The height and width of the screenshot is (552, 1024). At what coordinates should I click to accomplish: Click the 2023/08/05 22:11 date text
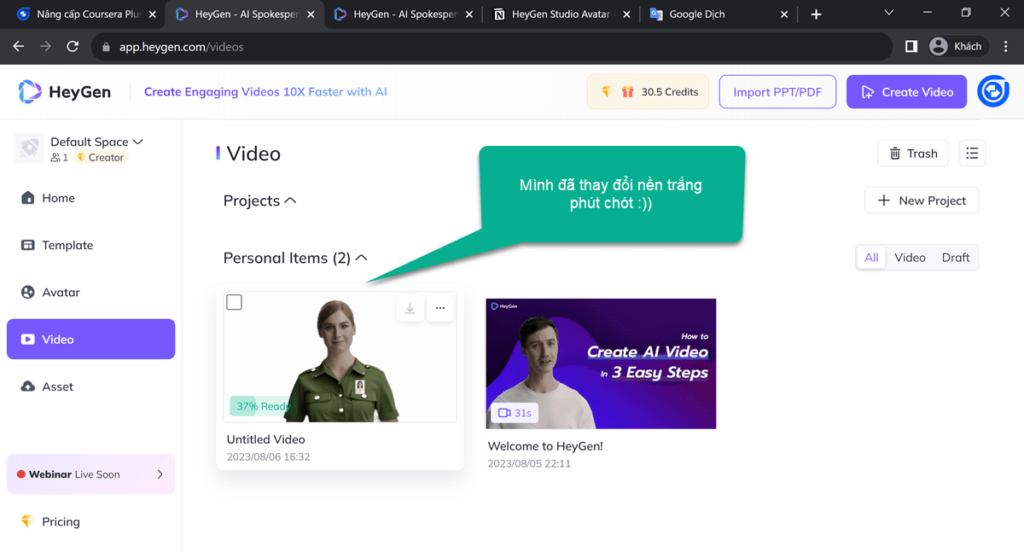point(529,464)
